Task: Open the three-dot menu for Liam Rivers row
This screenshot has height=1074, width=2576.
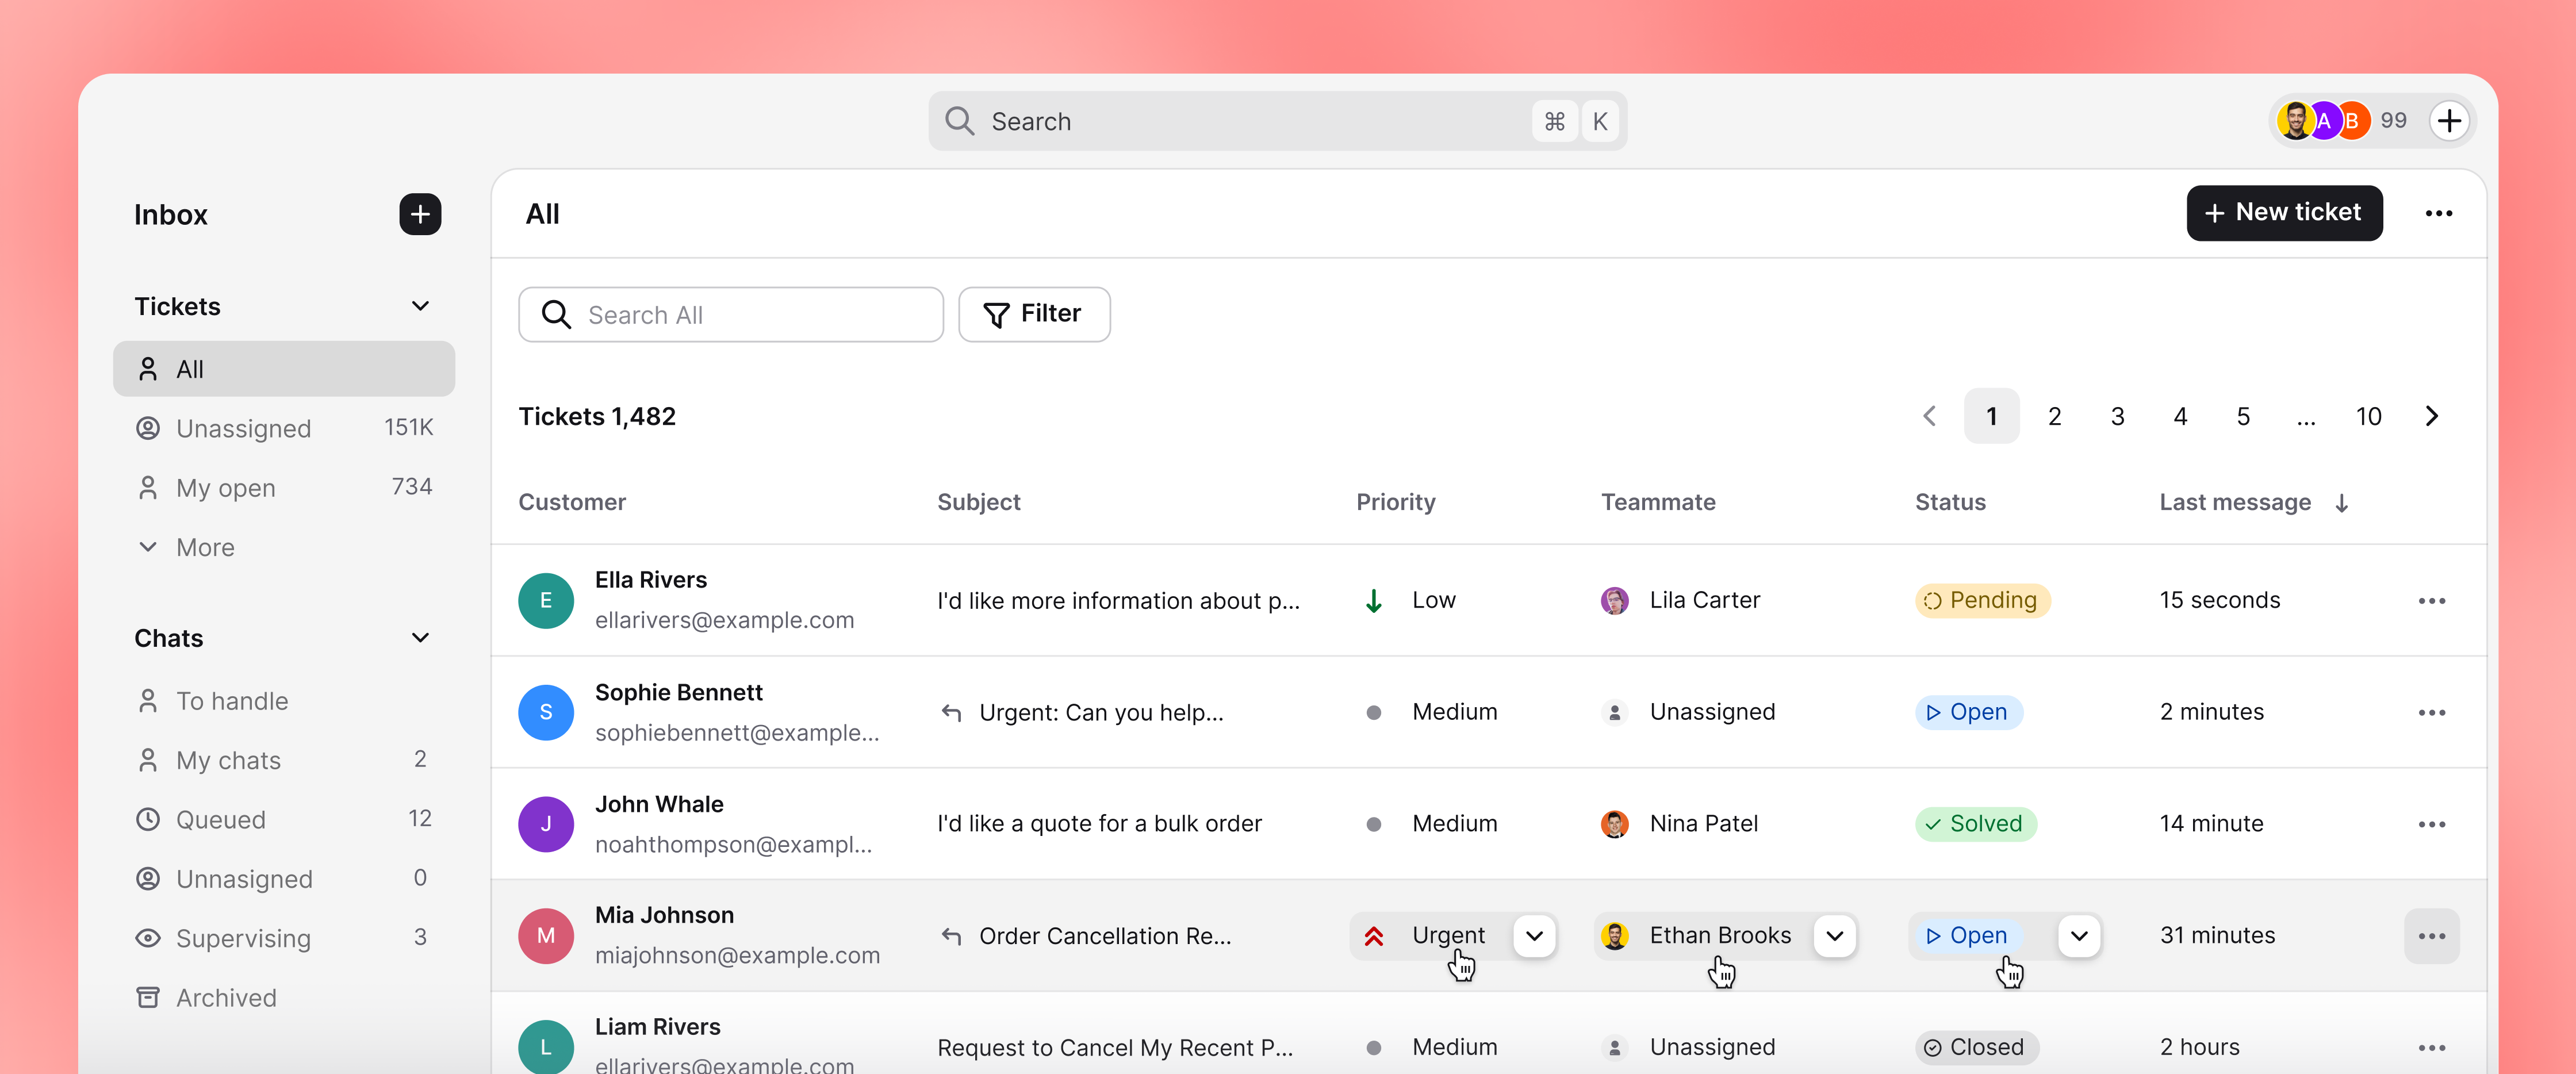Action: 2431,1047
